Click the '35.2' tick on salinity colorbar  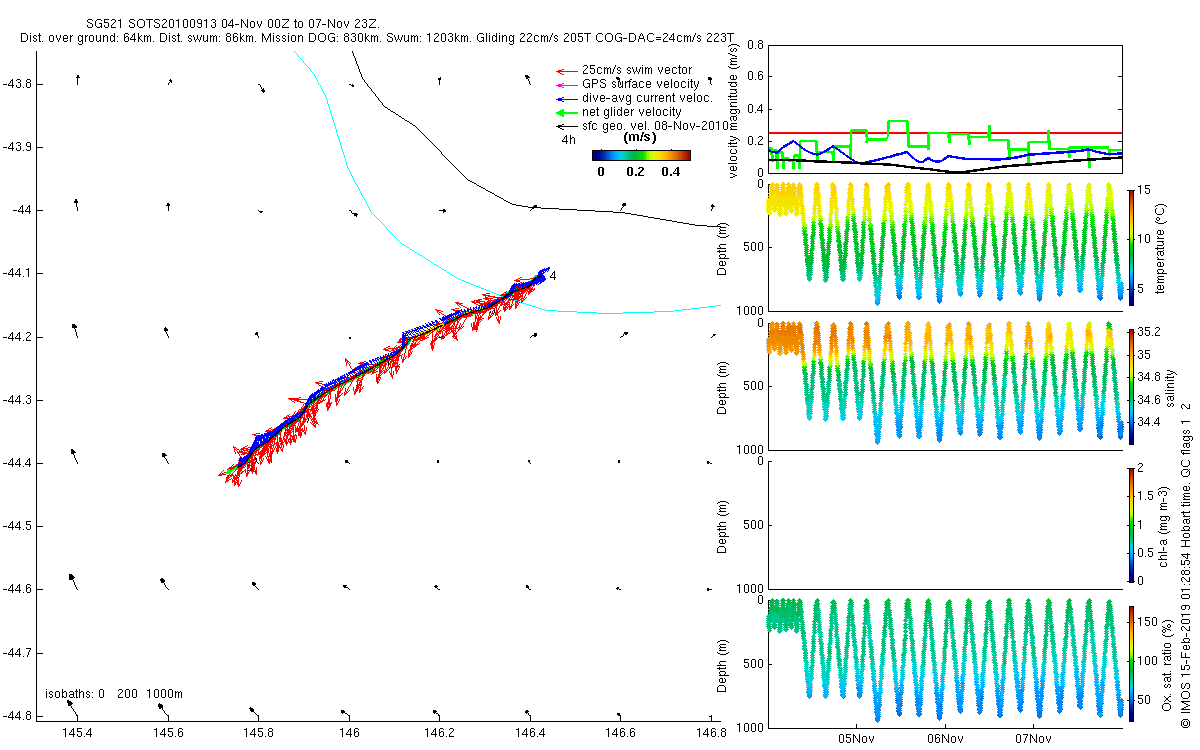point(1149,332)
